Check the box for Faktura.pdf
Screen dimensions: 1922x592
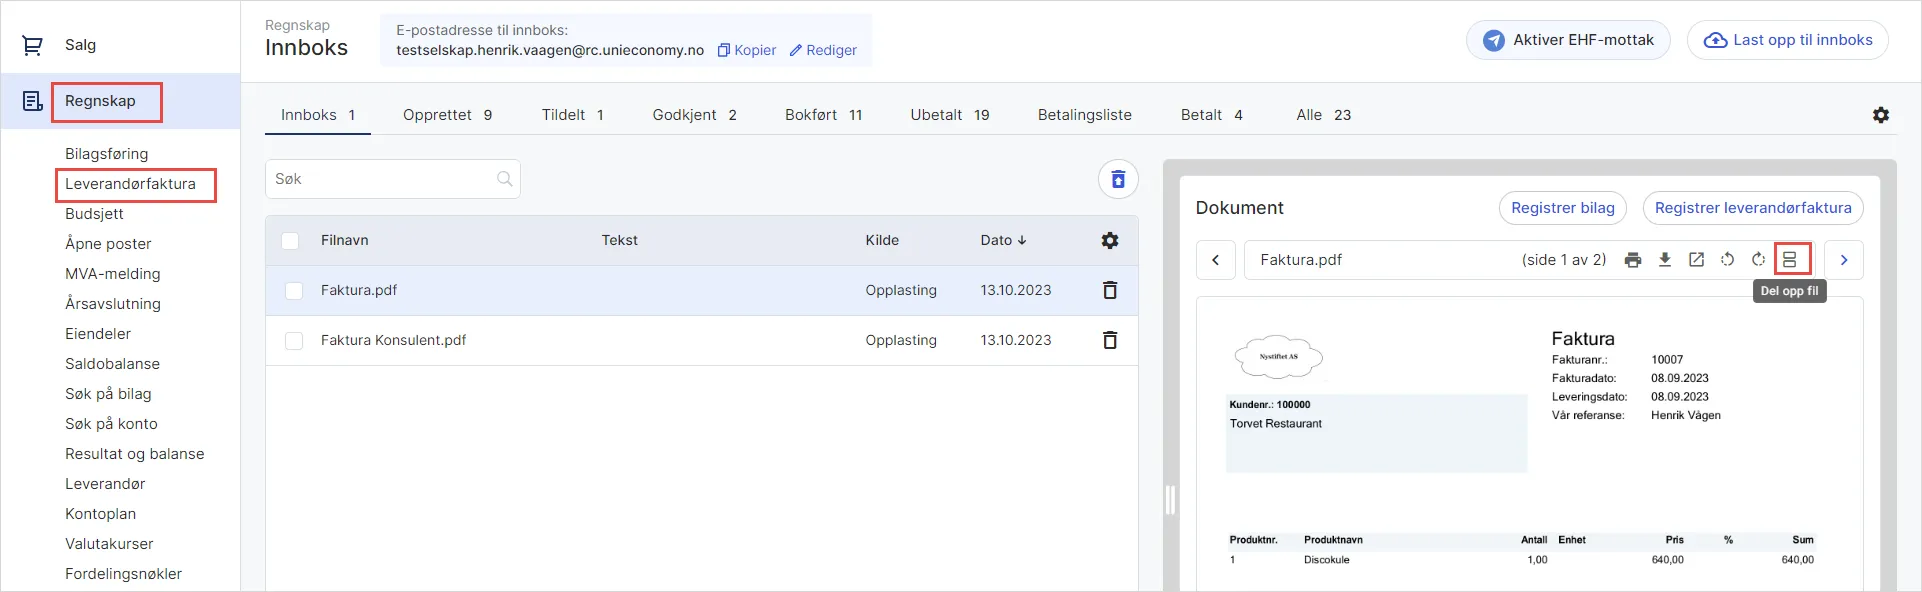tap(294, 291)
